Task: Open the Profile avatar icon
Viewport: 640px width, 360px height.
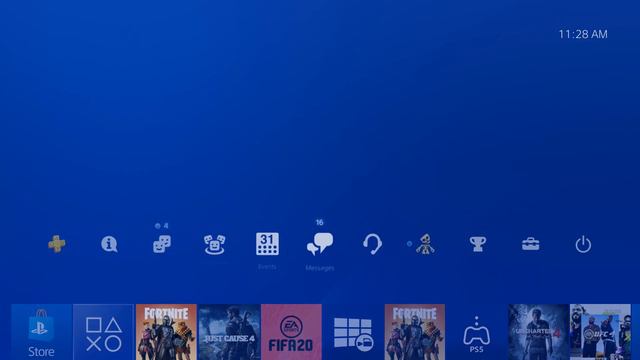Action: tap(425, 244)
